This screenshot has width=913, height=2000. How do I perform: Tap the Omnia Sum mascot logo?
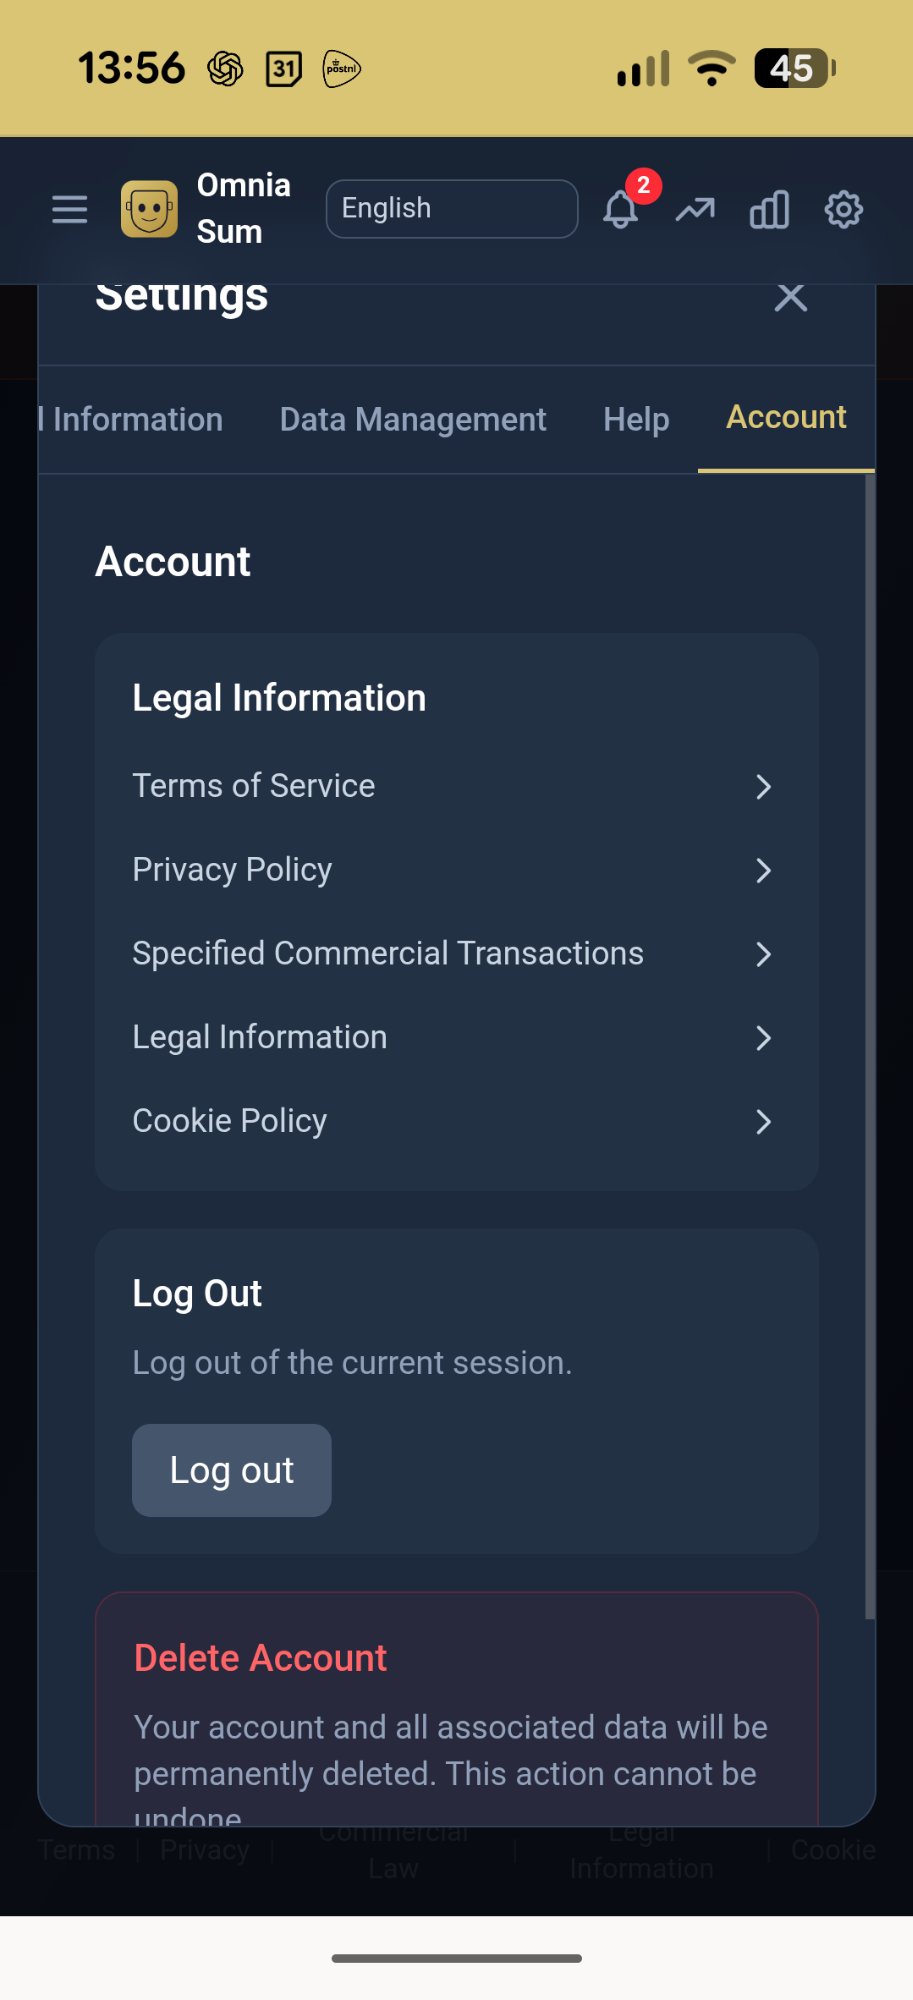click(149, 209)
